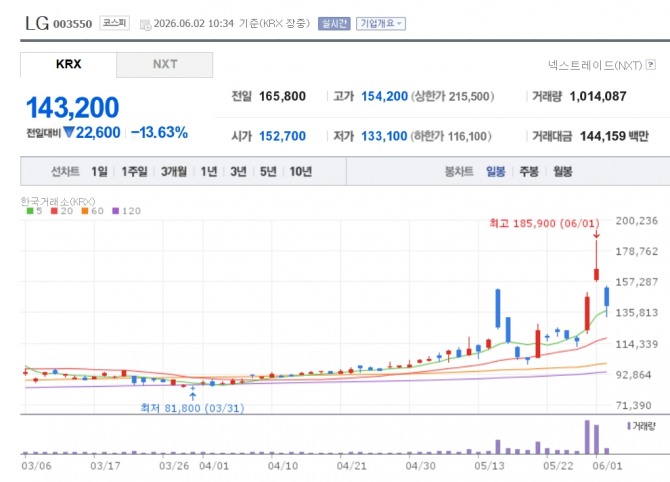Select the 1일 line chart period
Viewport: 670px width, 482px height.
coord(99,171)
